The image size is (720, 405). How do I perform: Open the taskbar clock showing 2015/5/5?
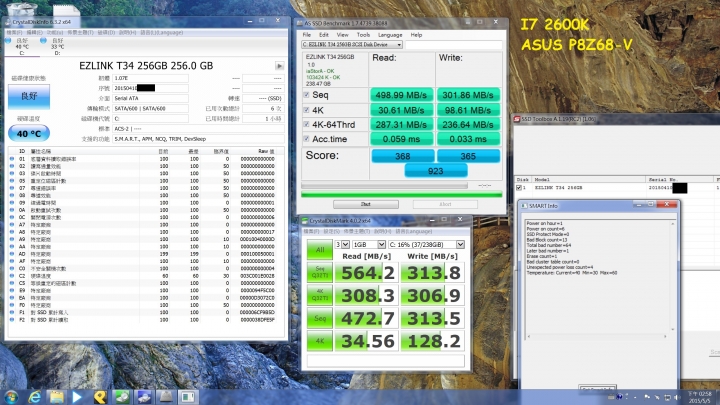700,397
